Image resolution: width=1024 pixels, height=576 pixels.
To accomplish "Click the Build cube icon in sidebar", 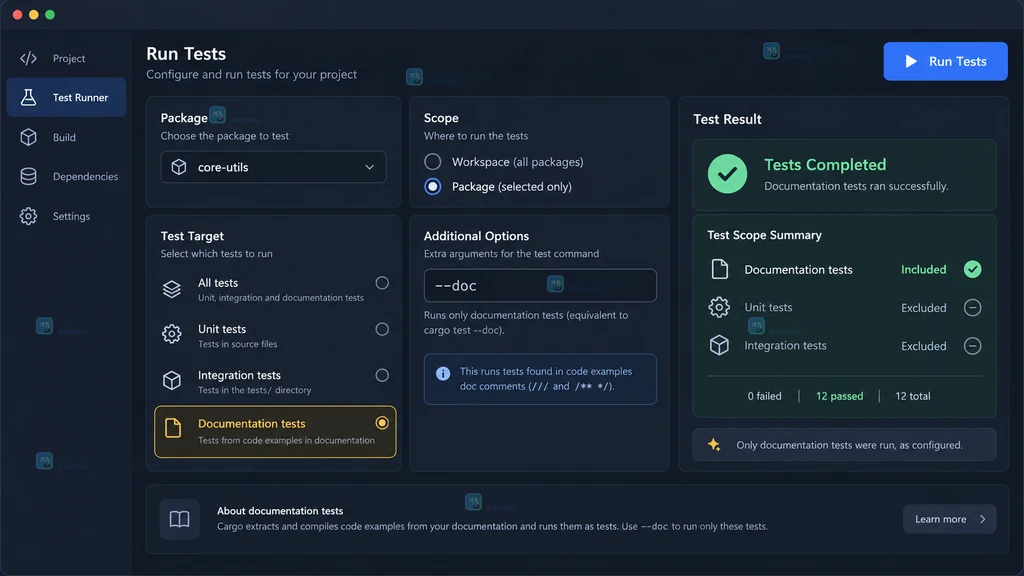I will tap(28, 137).
